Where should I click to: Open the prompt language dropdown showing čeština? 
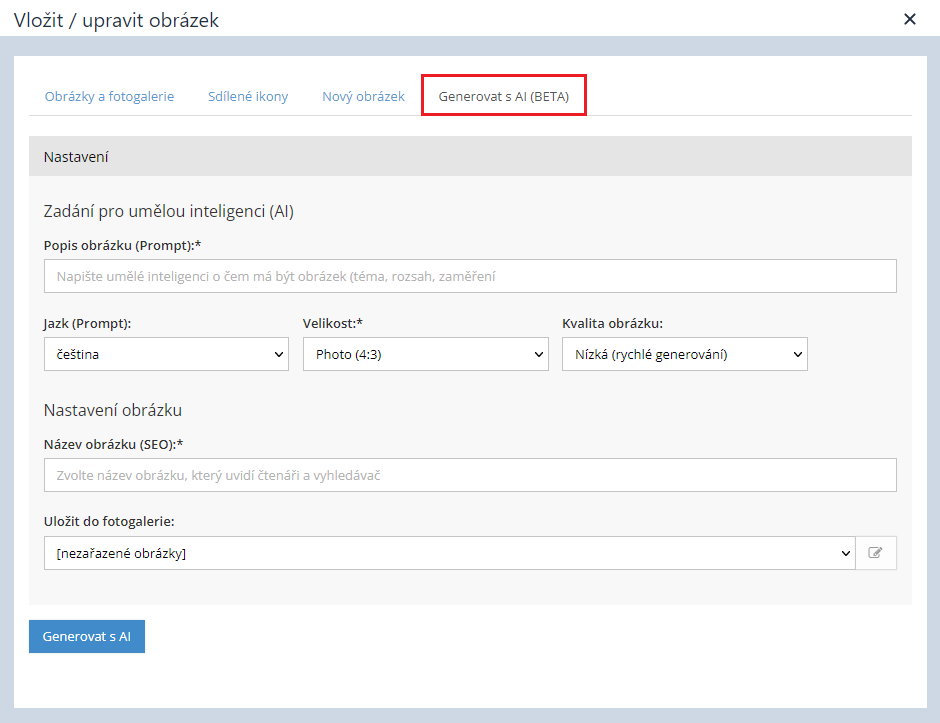[166, 354]
